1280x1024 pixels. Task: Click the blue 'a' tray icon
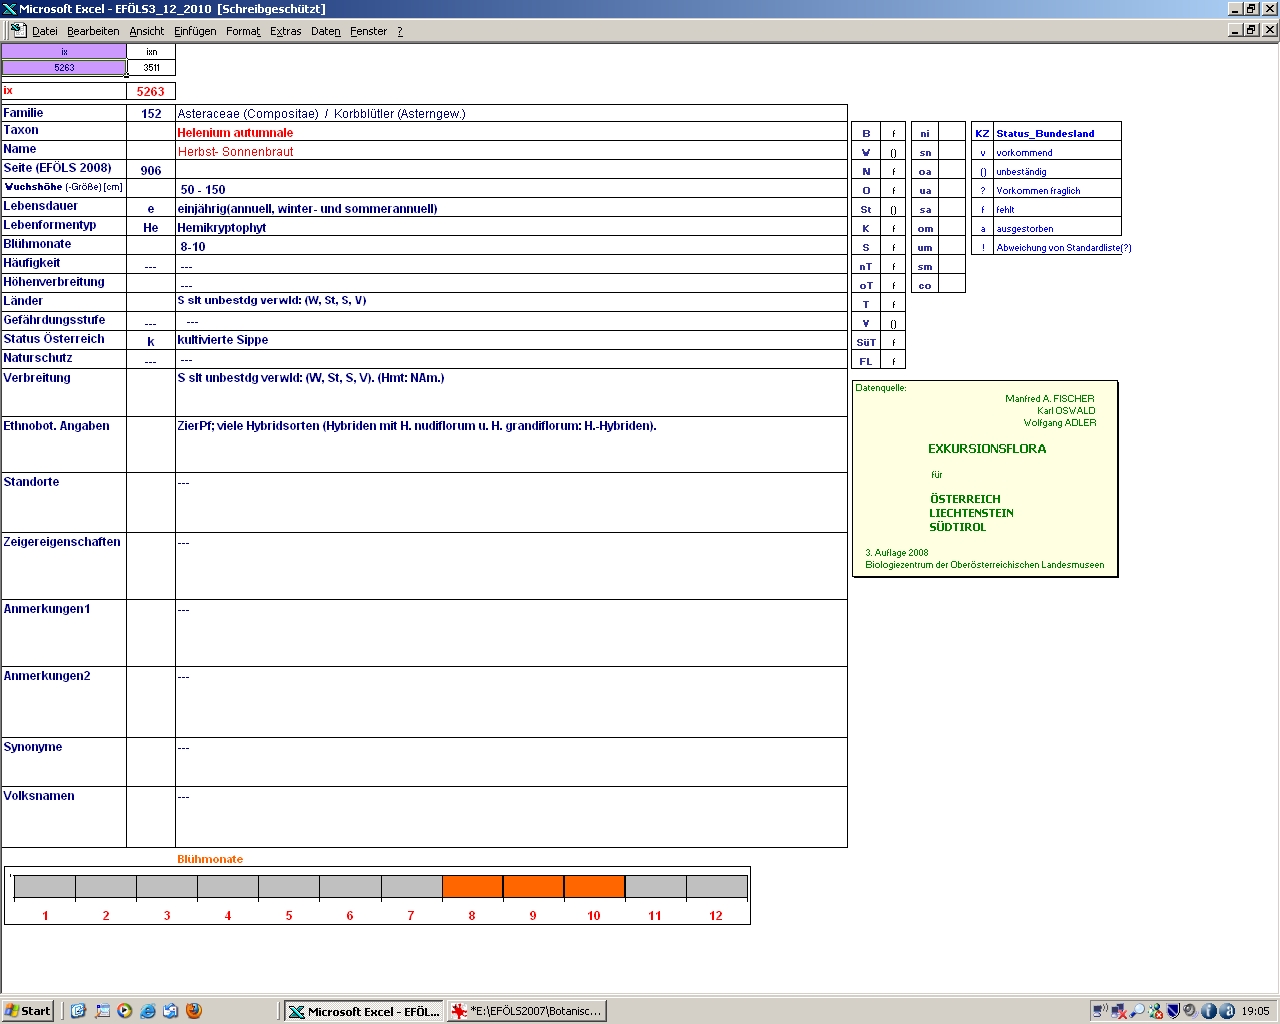coord(1227,1011)
